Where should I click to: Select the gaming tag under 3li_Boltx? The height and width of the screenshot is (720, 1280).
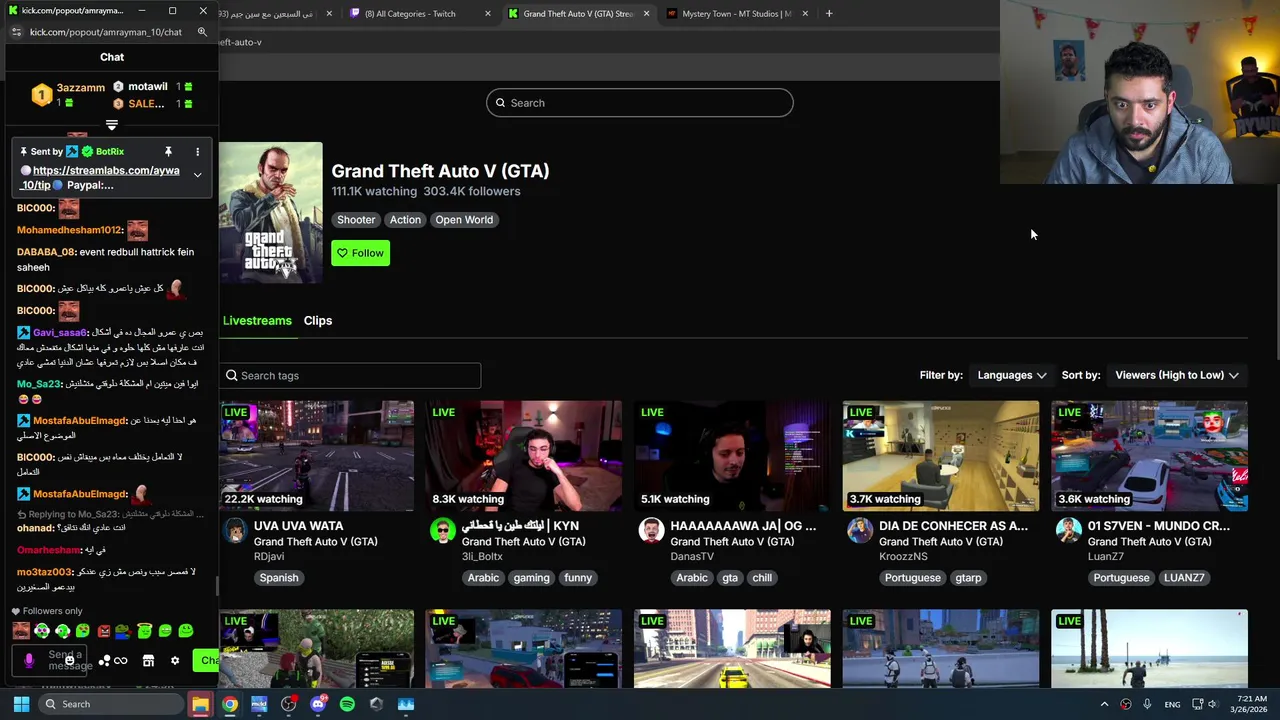pyautogui.click(x=531, y=578)
